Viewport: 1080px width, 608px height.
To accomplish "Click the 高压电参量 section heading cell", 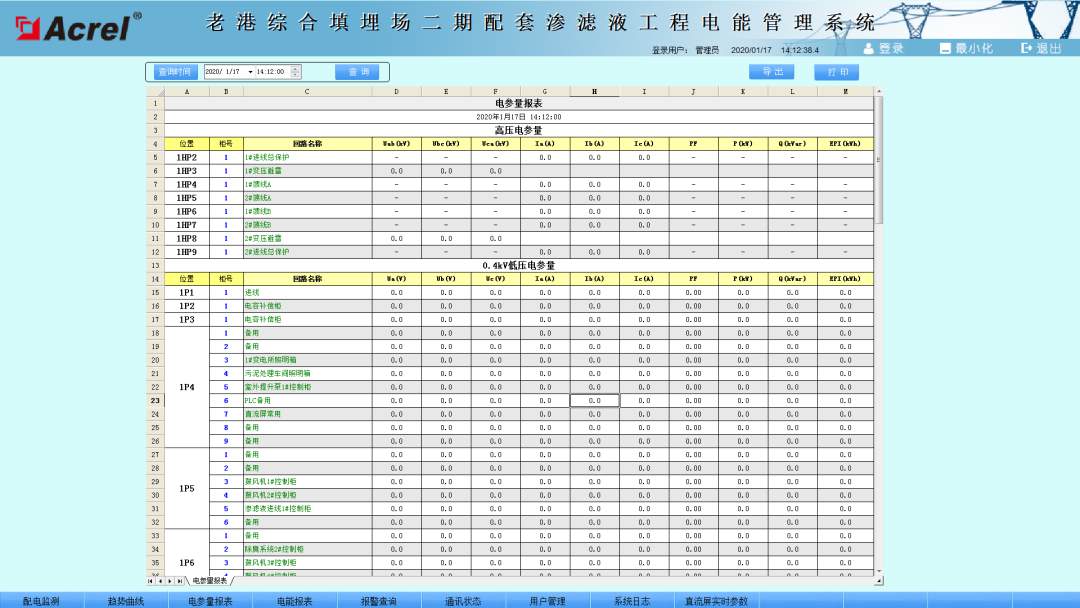I will pyautogui.click(x=519, y=130).
